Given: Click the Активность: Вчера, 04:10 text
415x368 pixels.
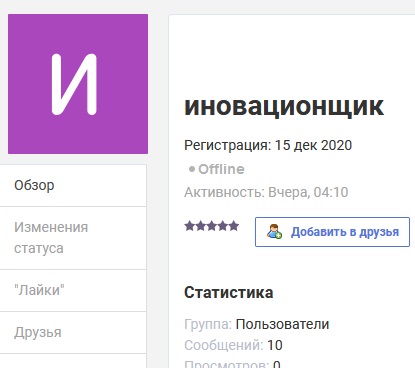Looking at the screenshot, I should click(x=266, y=192).
